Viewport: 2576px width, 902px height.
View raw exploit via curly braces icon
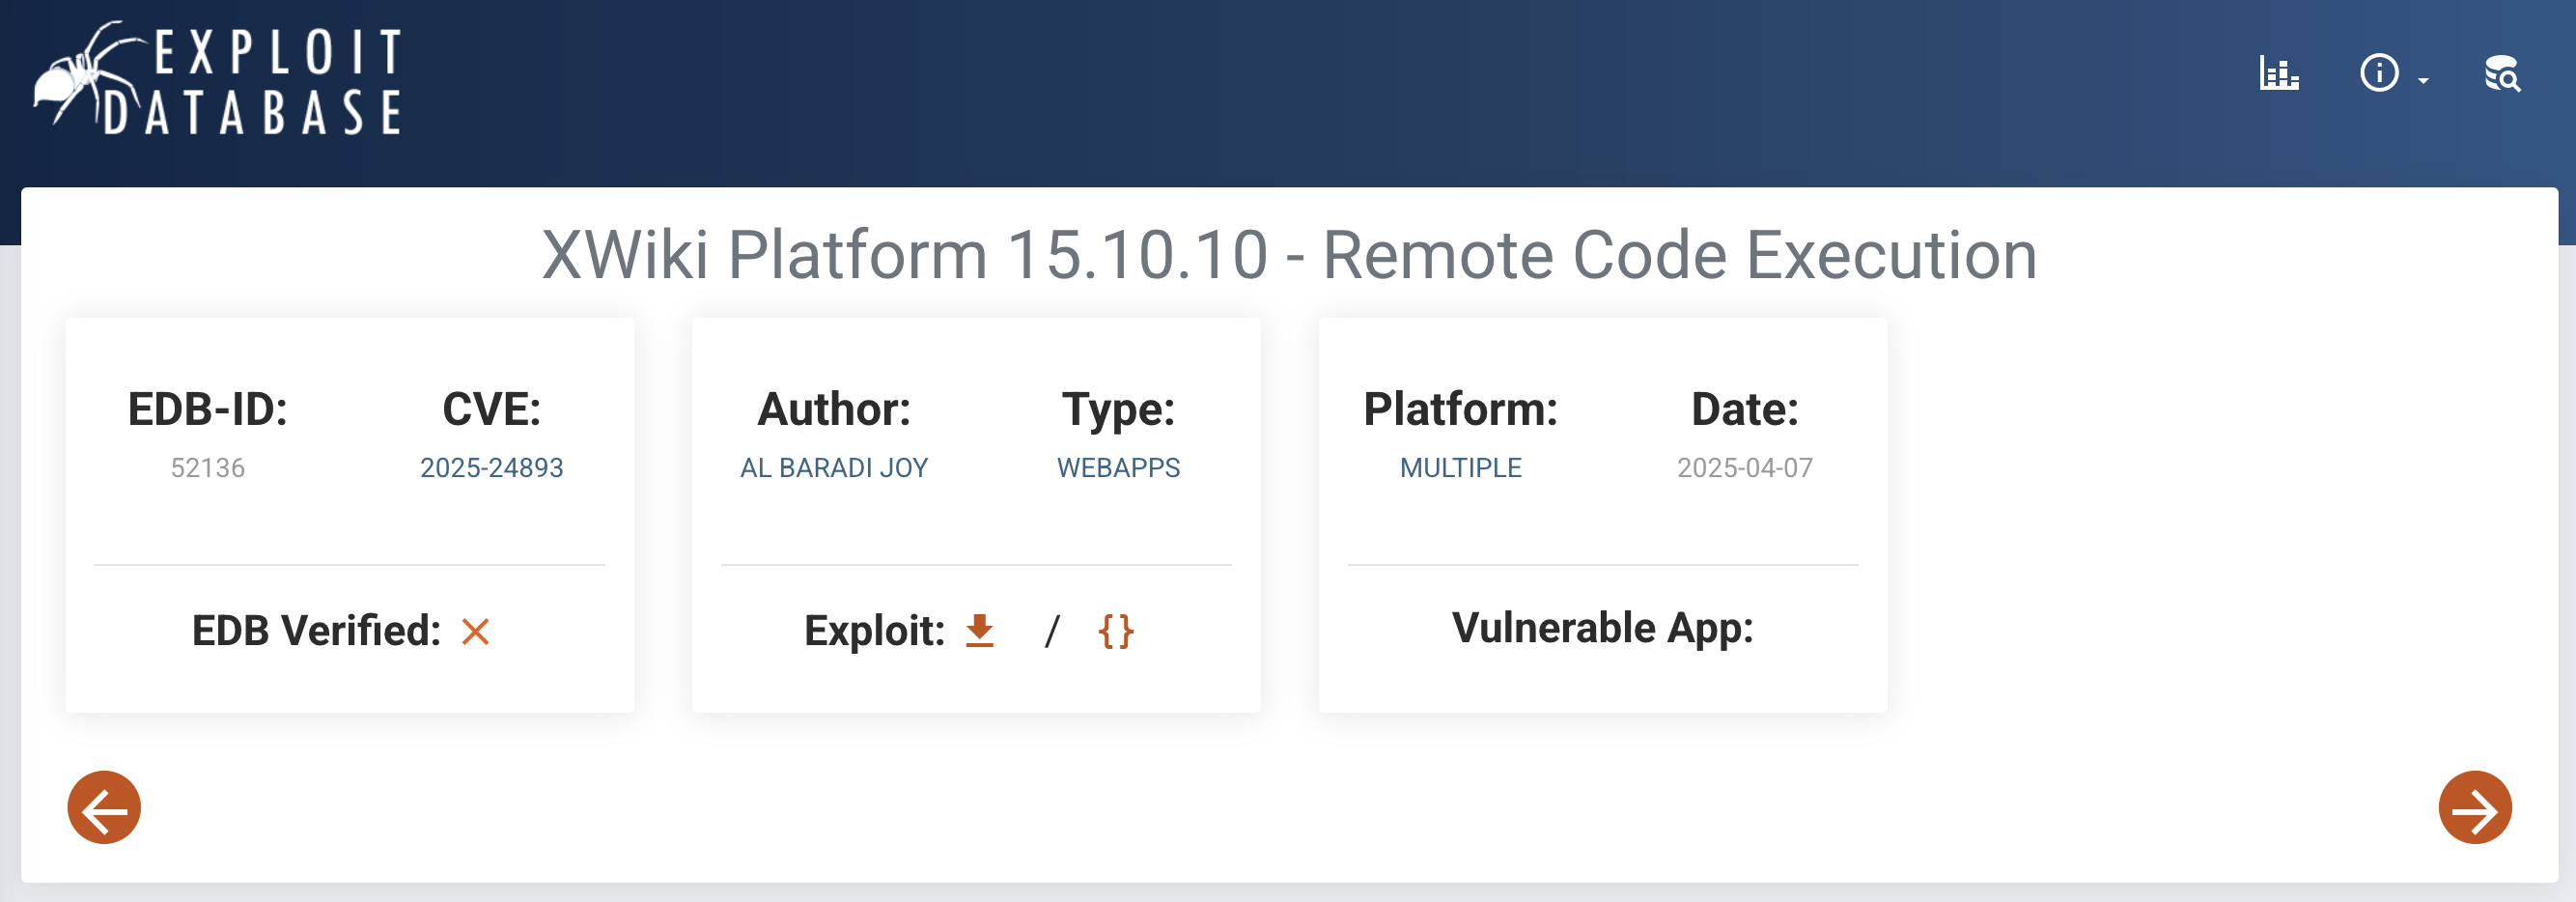pyautogui.click(x=1116, y=631)
